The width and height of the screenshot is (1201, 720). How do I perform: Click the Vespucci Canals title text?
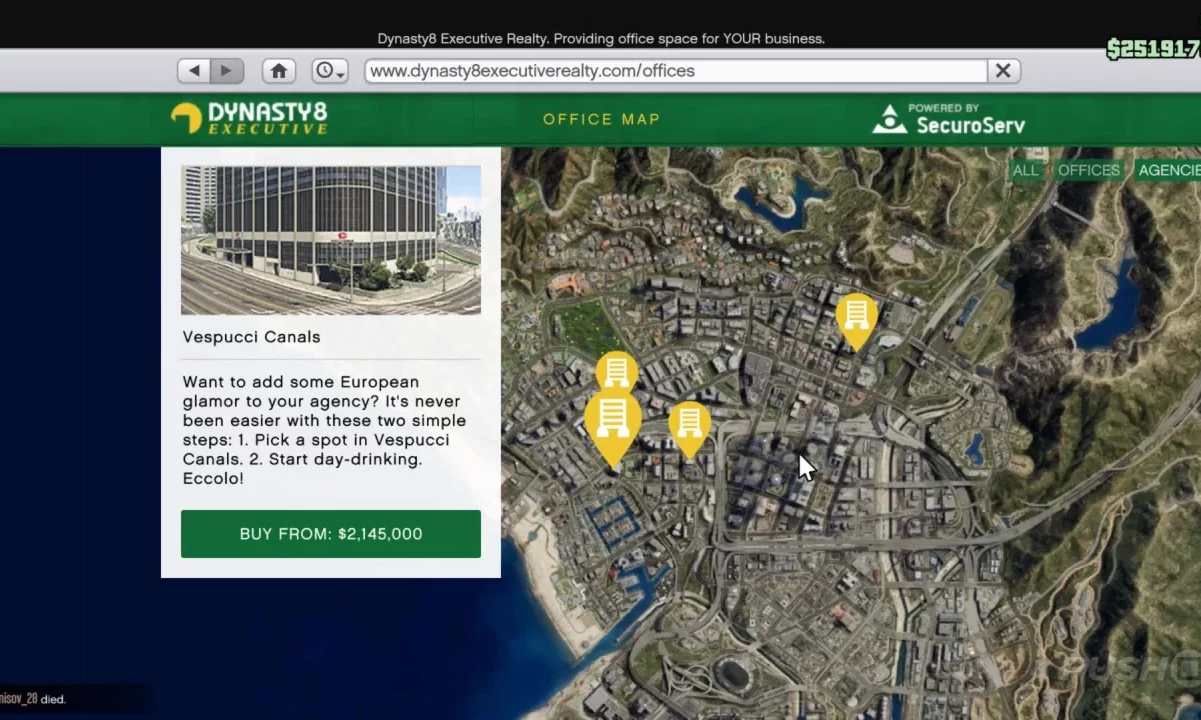click(252, 337)
